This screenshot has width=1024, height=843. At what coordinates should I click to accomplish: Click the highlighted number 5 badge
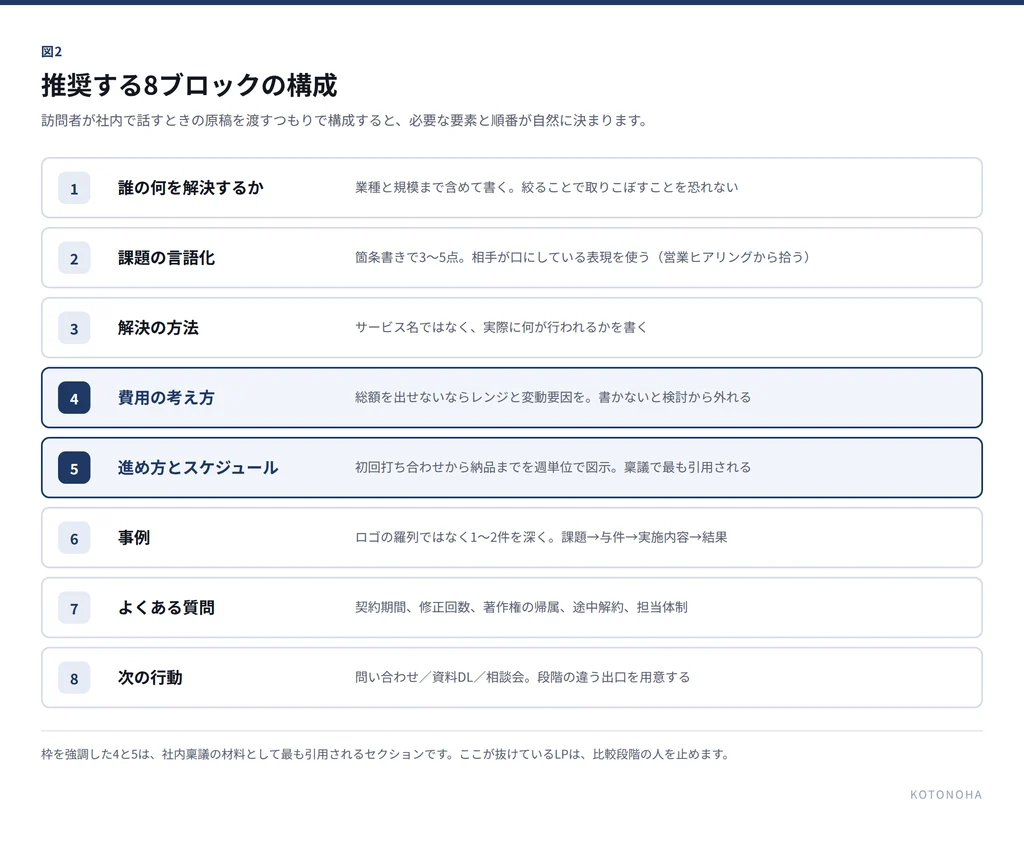coord(74,468)
